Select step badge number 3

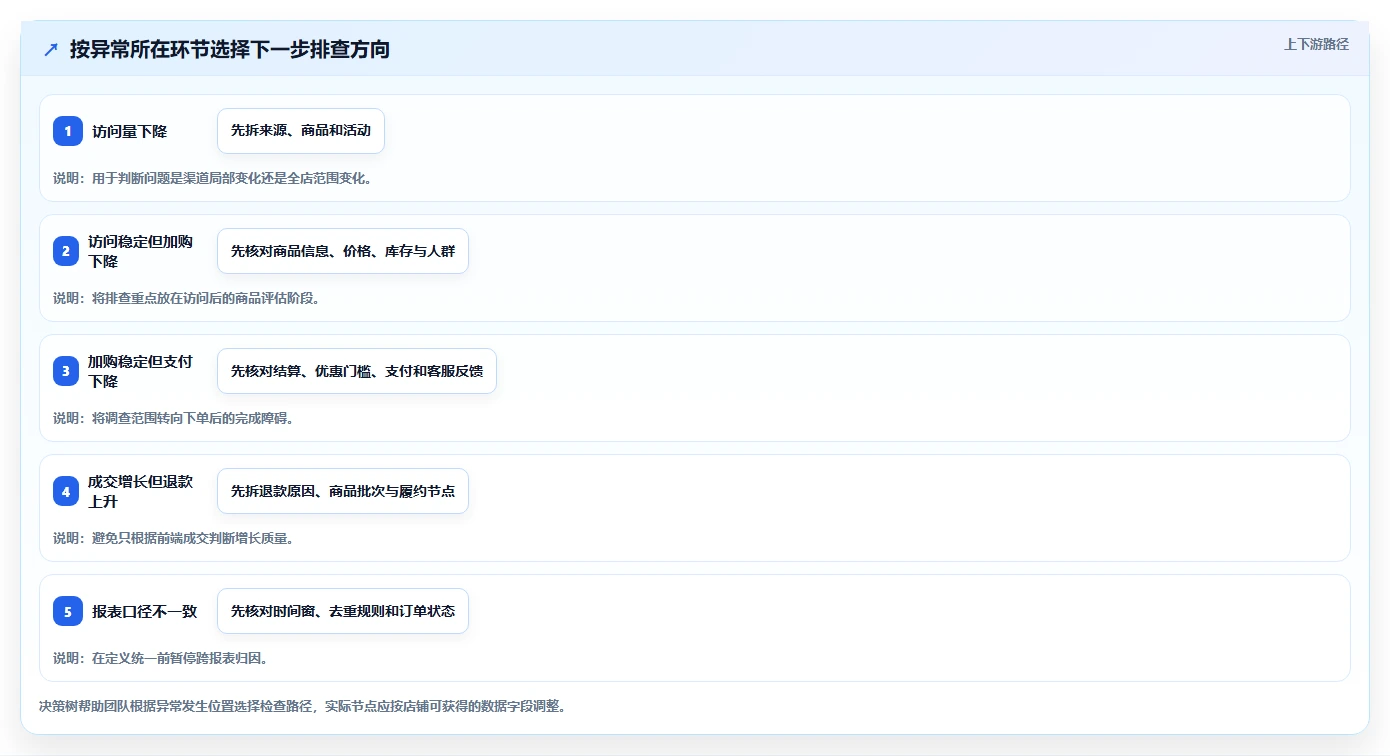click(x=68, y=371)
